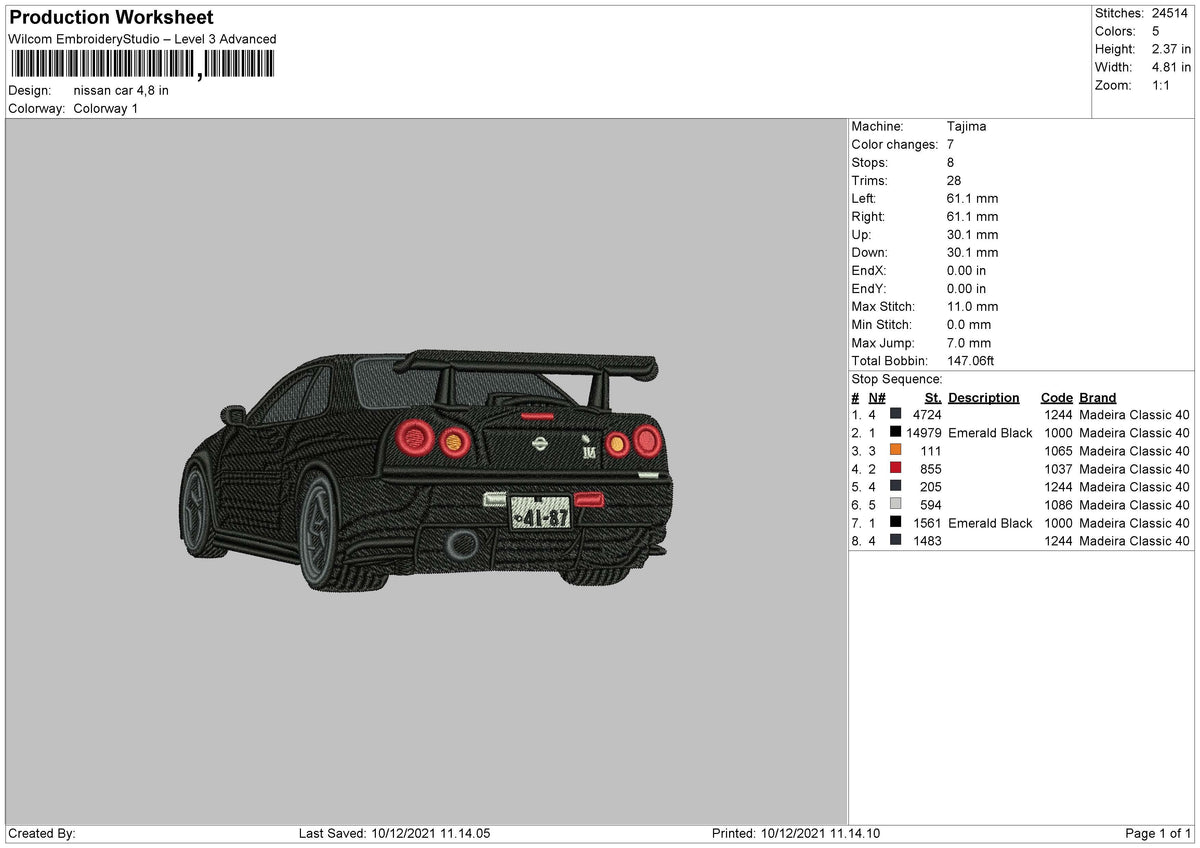Click the Emerald Black chip in stop 7
1200x848 pixels.
[x=897, y=523]
